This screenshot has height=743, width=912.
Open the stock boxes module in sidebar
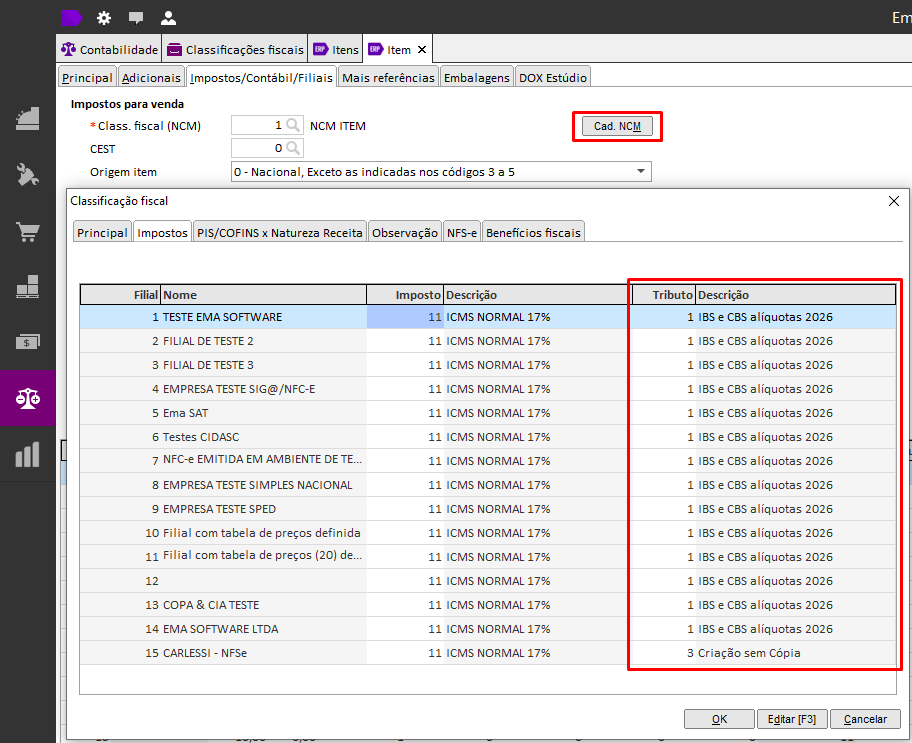(x=28, y=288)
